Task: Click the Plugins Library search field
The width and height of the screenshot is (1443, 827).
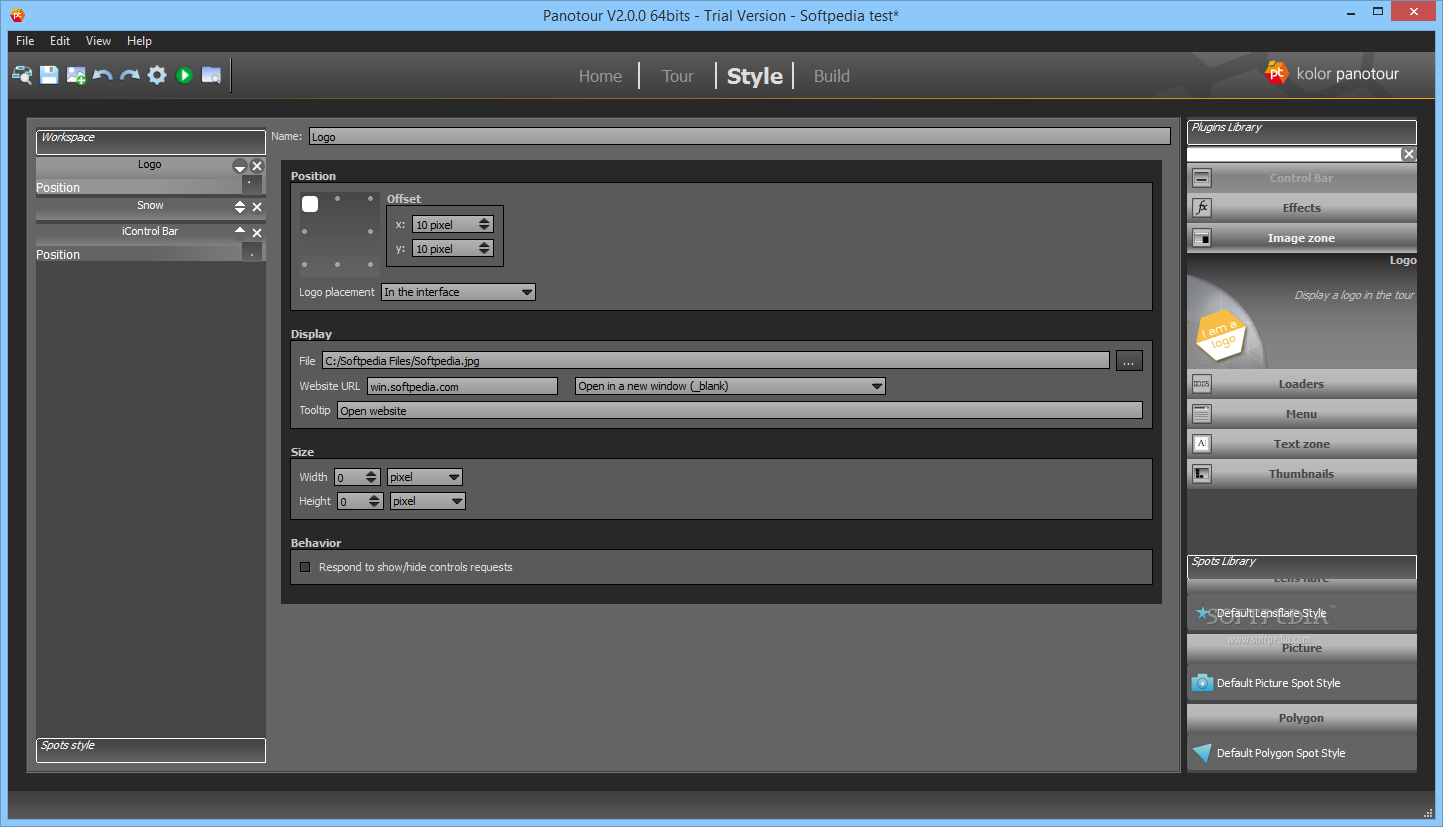Action: [x=1294, y=154]
